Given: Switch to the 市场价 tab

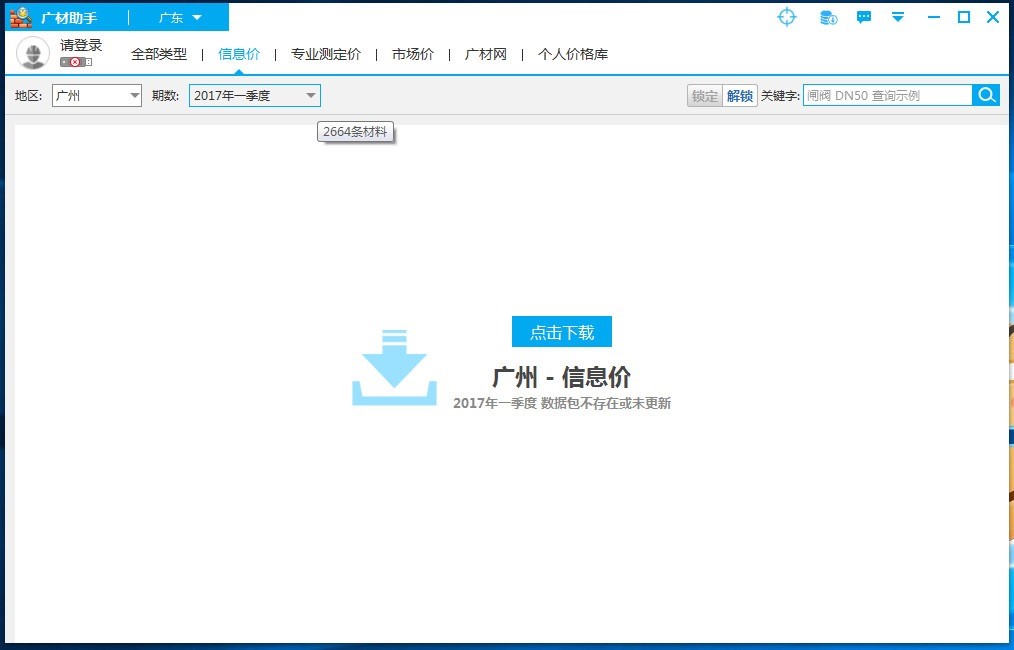Looking at the screenshot, I should point(413,54).
